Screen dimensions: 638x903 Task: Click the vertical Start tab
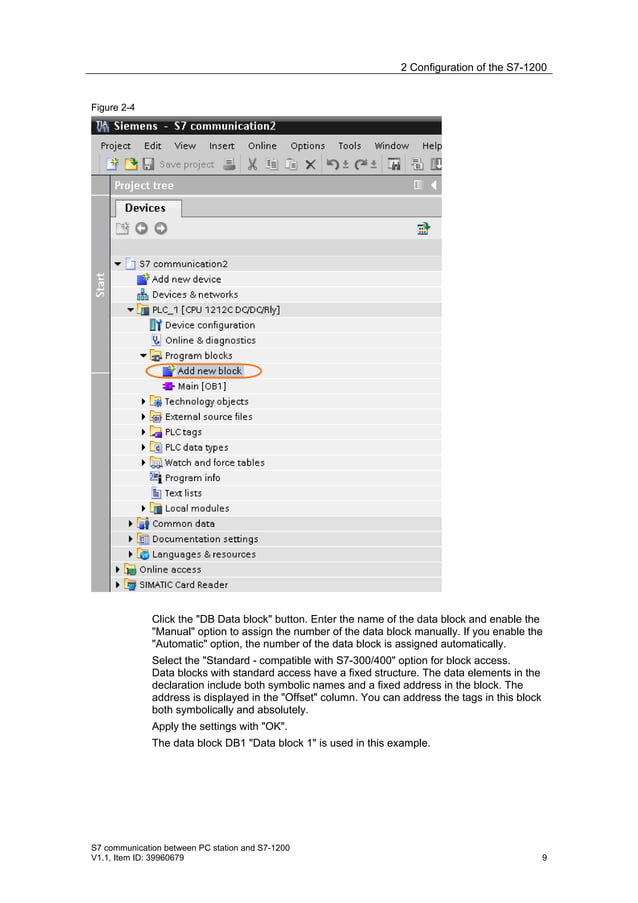(x=100, y=285)
